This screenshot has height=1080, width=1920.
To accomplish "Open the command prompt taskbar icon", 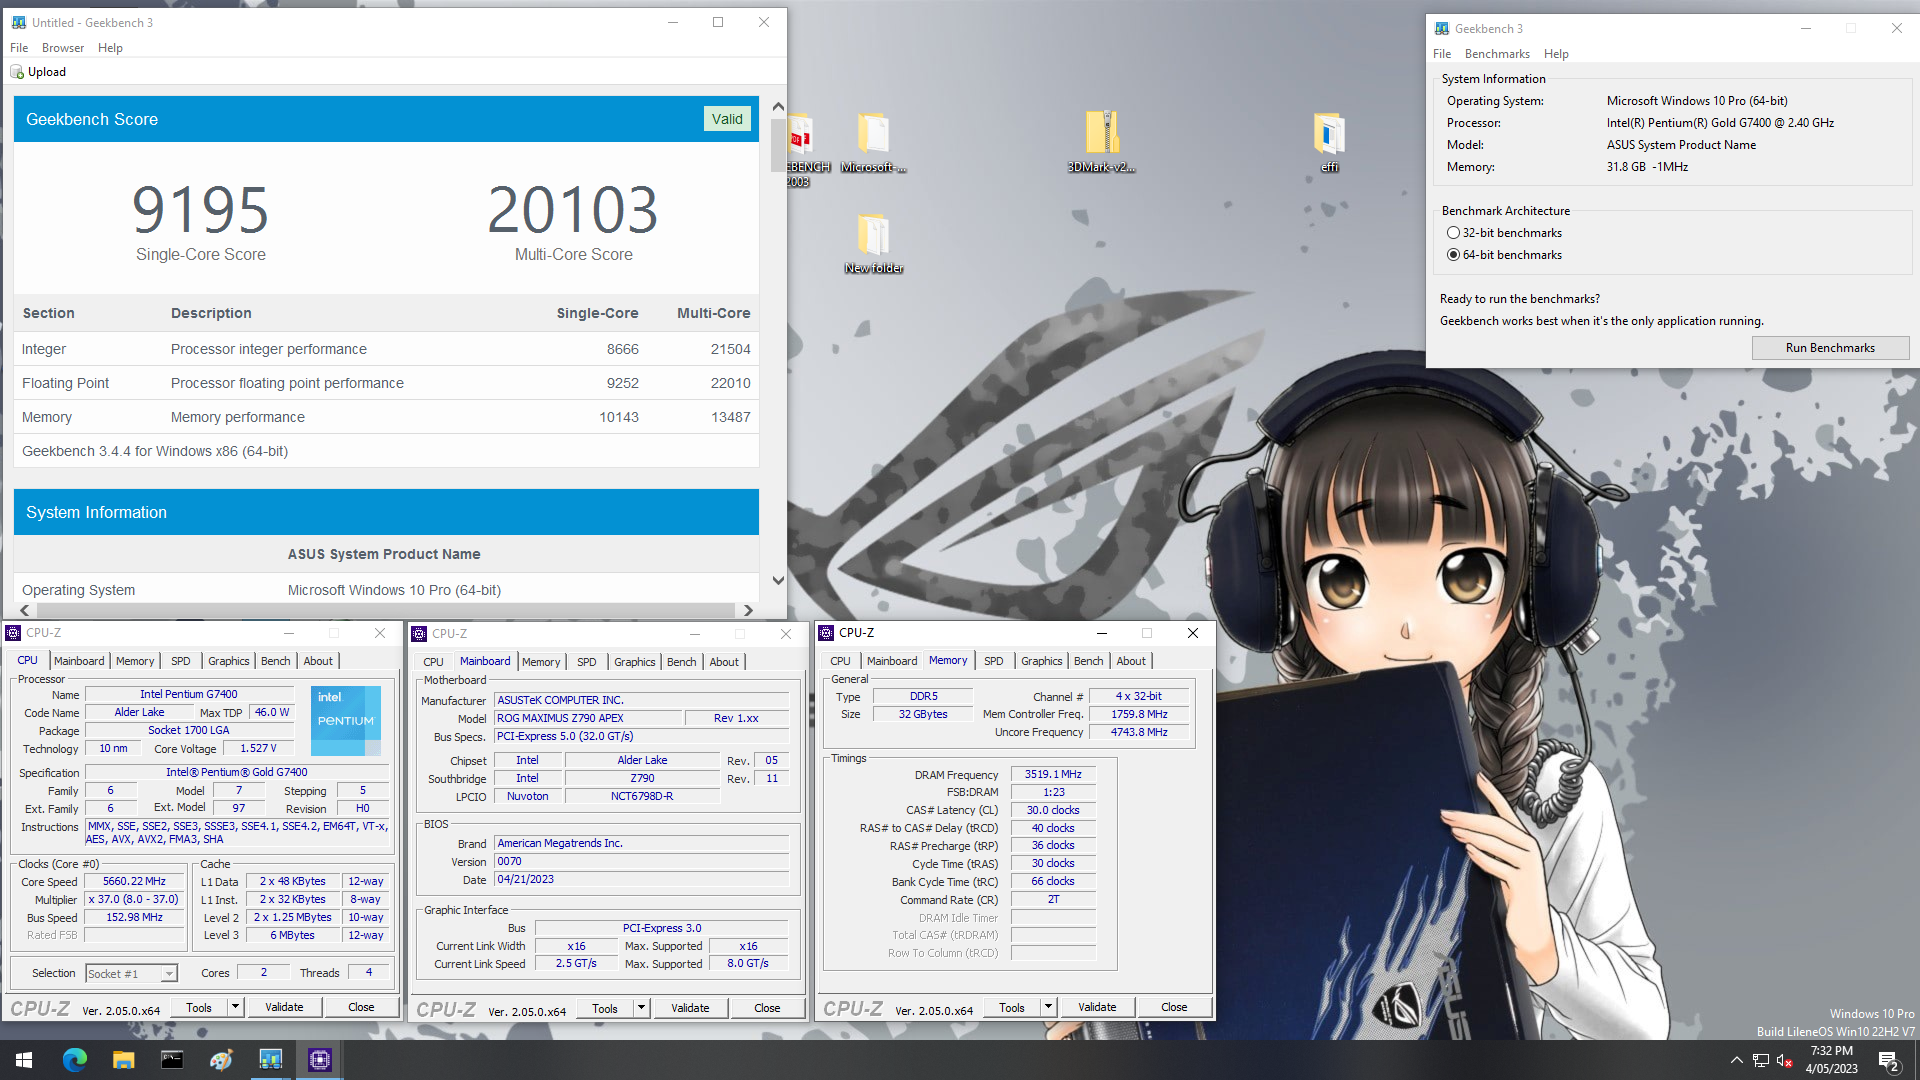I will [172, 1060].
